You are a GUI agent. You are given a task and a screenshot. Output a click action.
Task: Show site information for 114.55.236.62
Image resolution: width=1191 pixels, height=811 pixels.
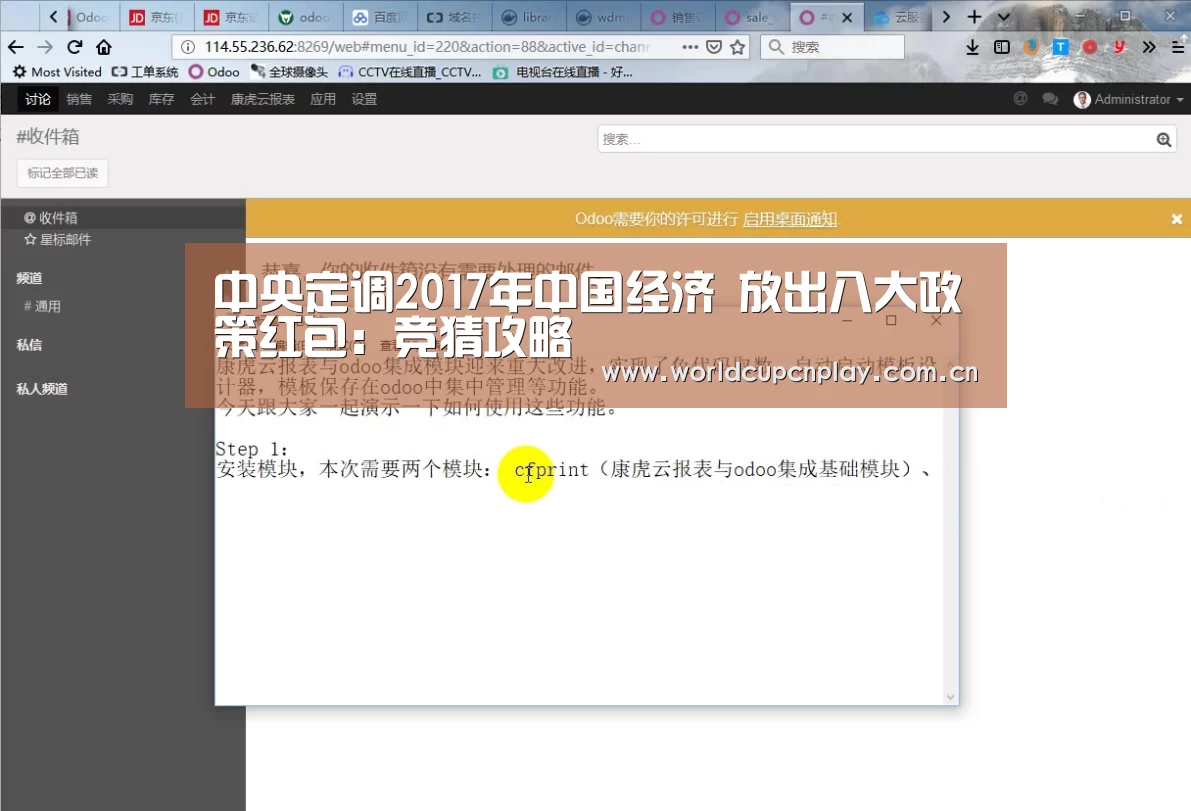tap(188, 47)
